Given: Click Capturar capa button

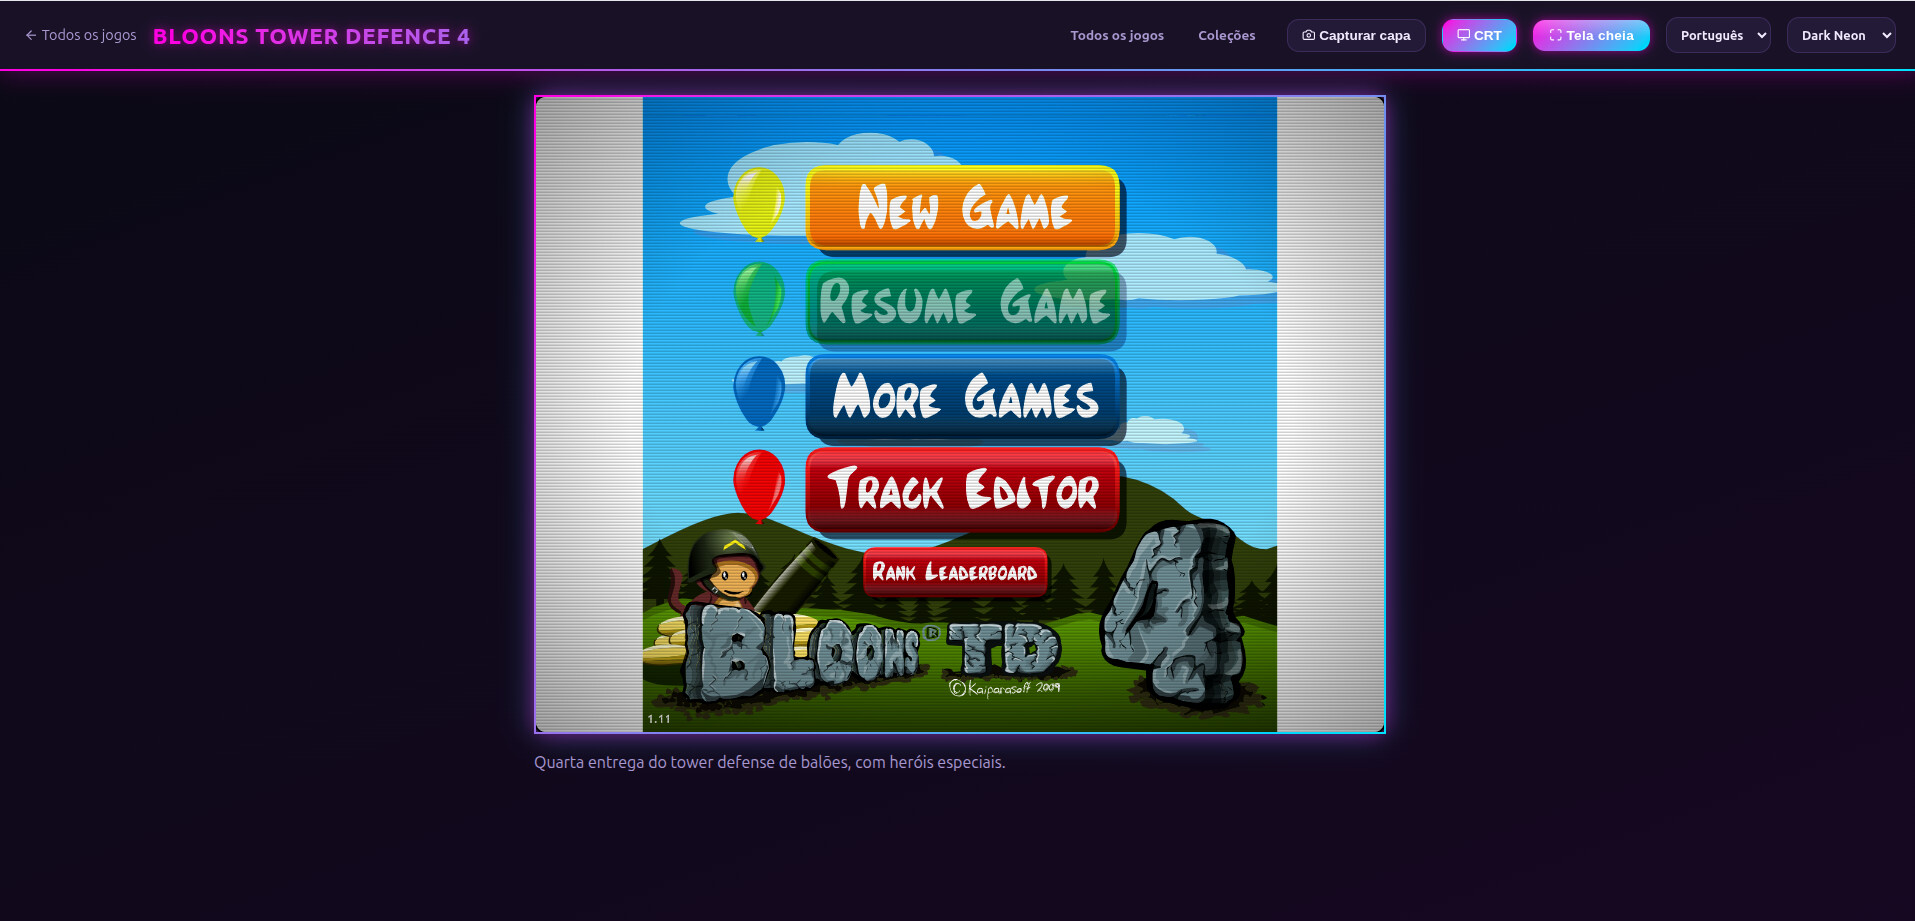Looking at the screenshot, I should (x=1356, y=35).
